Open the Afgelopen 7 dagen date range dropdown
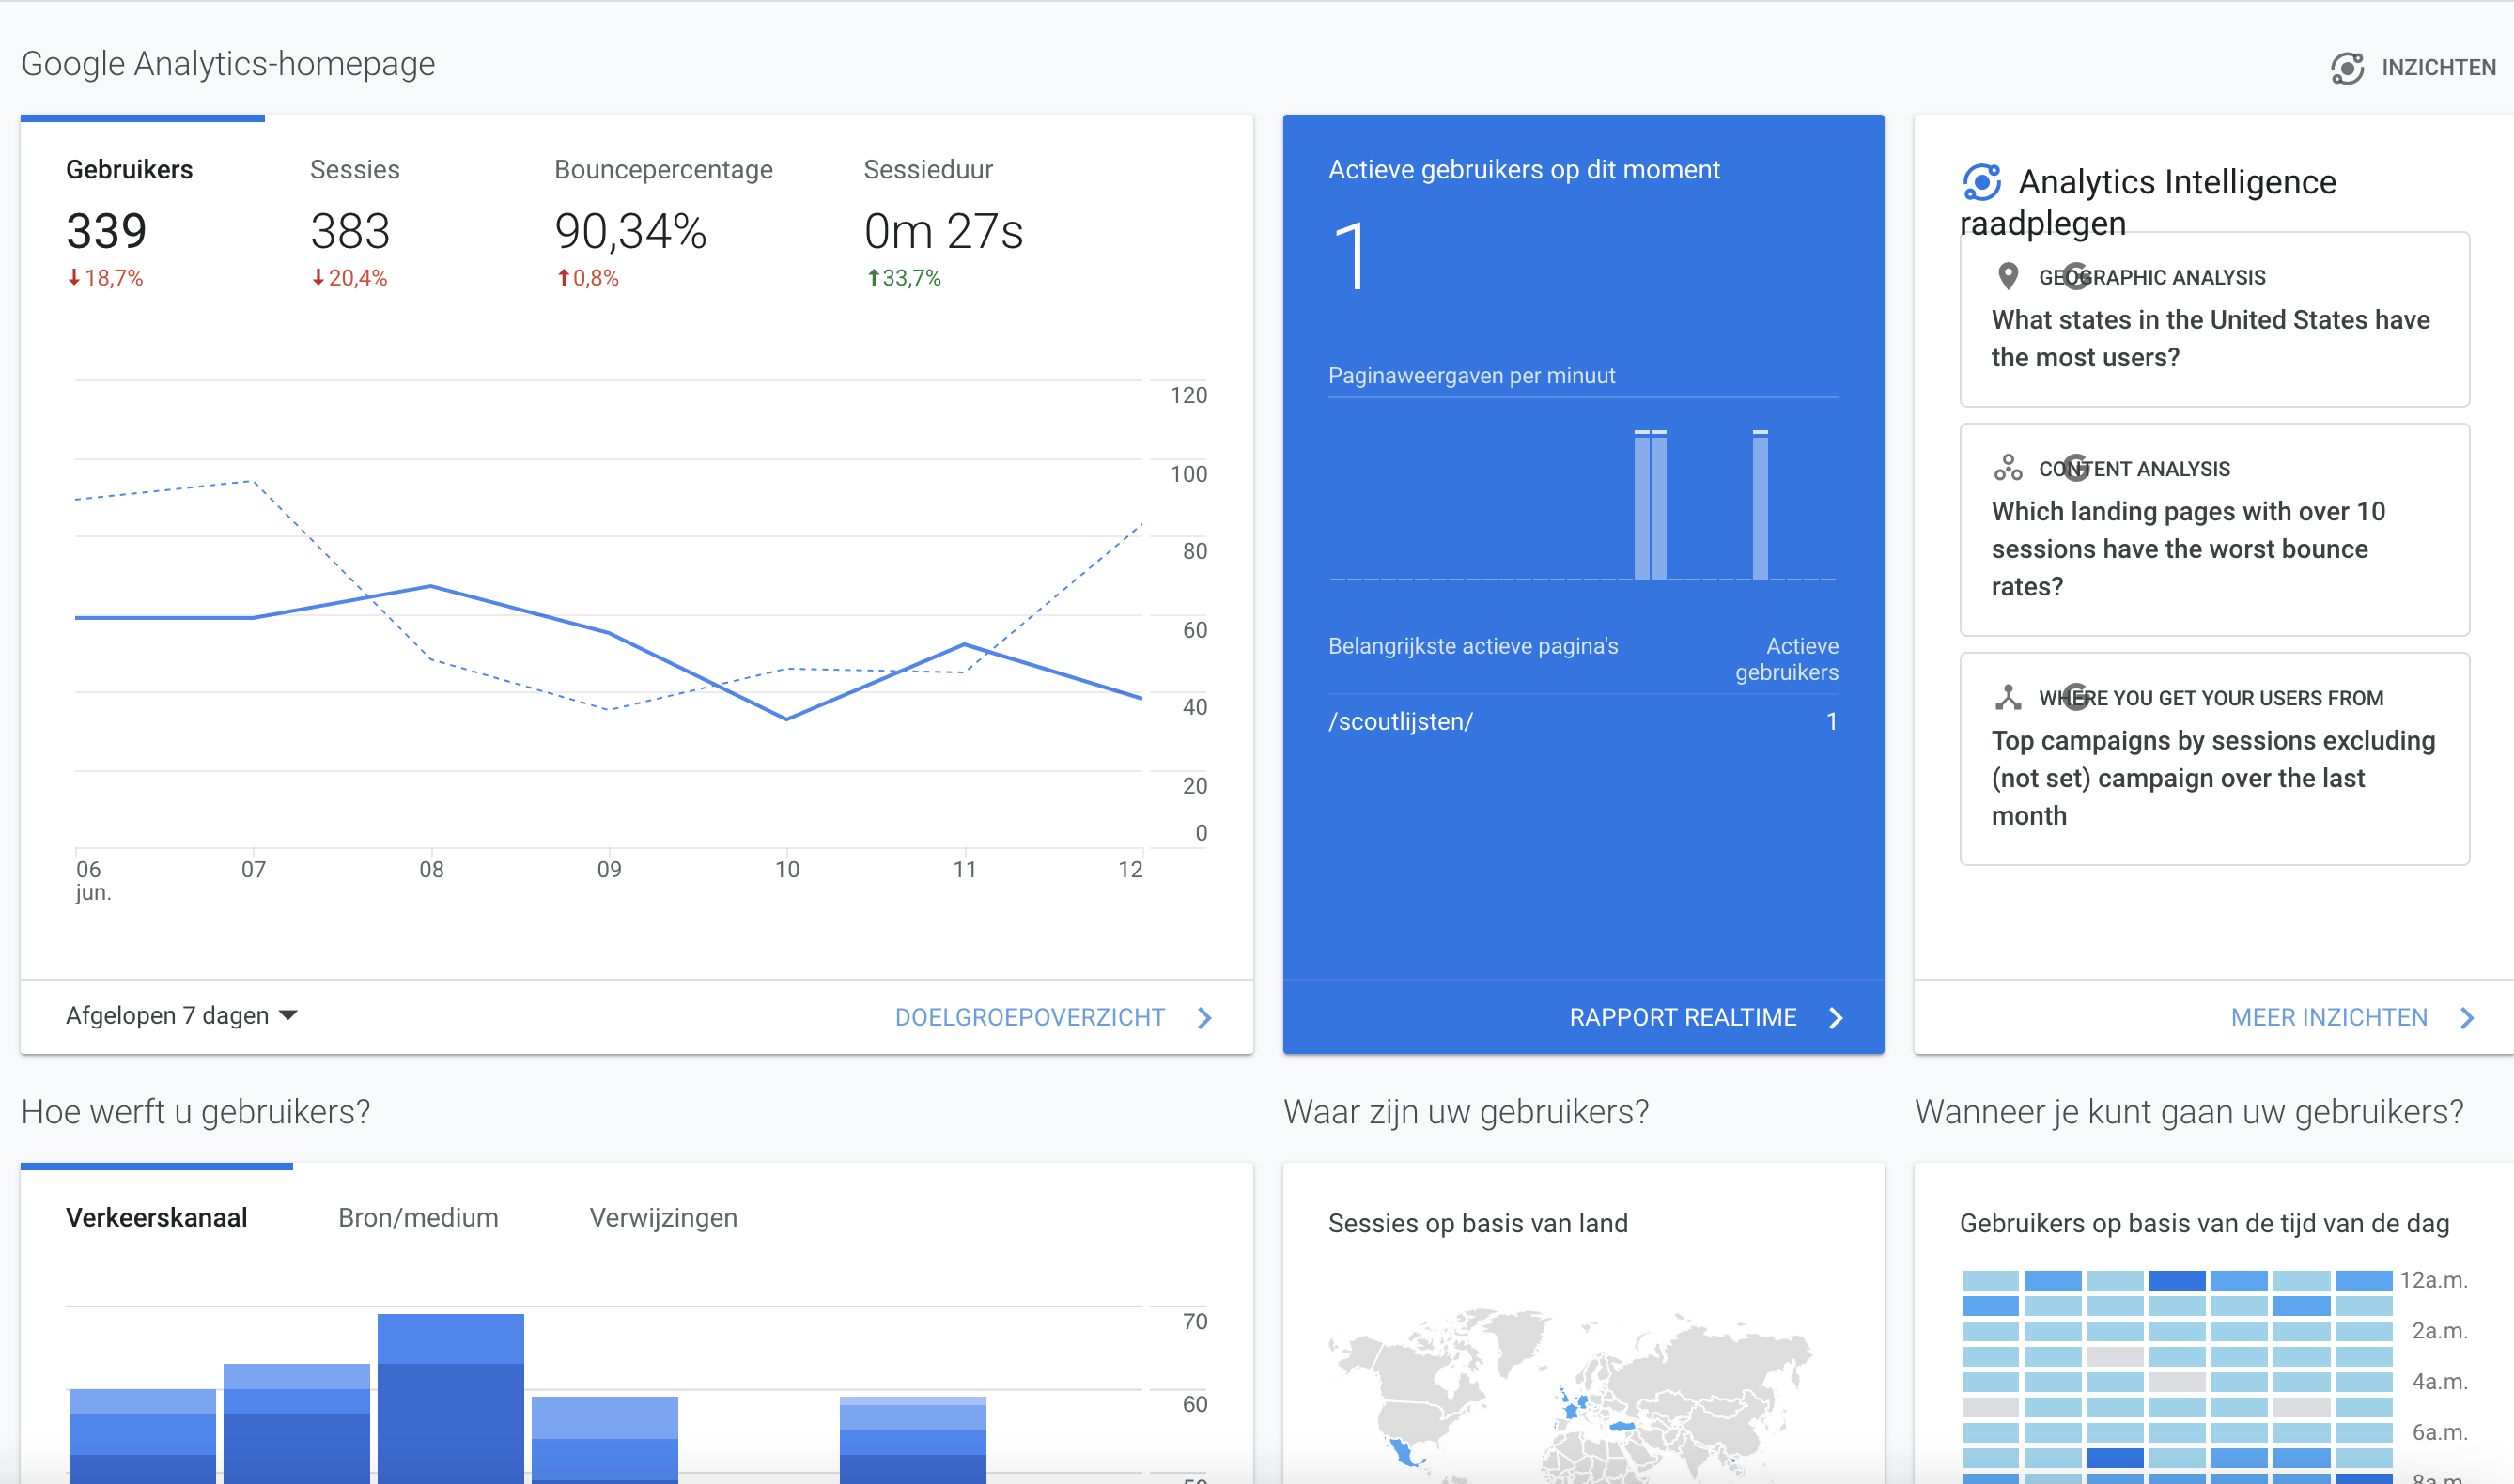The width and height of the screenshot is (2514, 1484). point(182,1016)
